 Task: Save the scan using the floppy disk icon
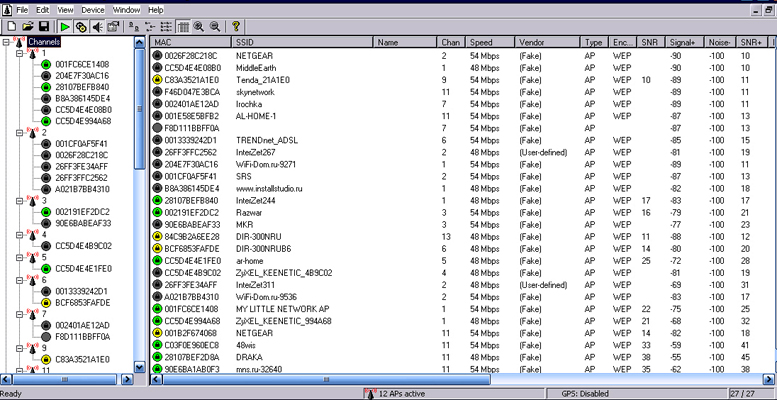(x=44, y=26)
